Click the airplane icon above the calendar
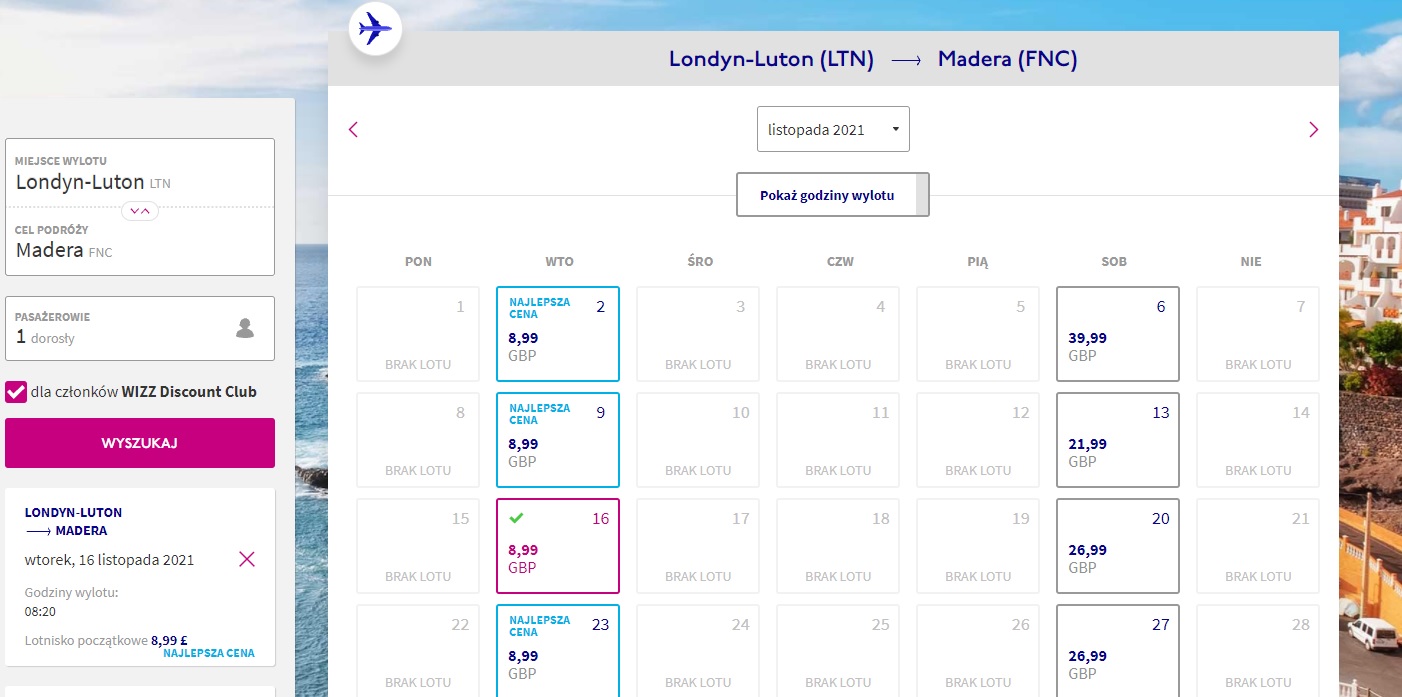This screenshot has width=1402, height=697. coord(375,28)
